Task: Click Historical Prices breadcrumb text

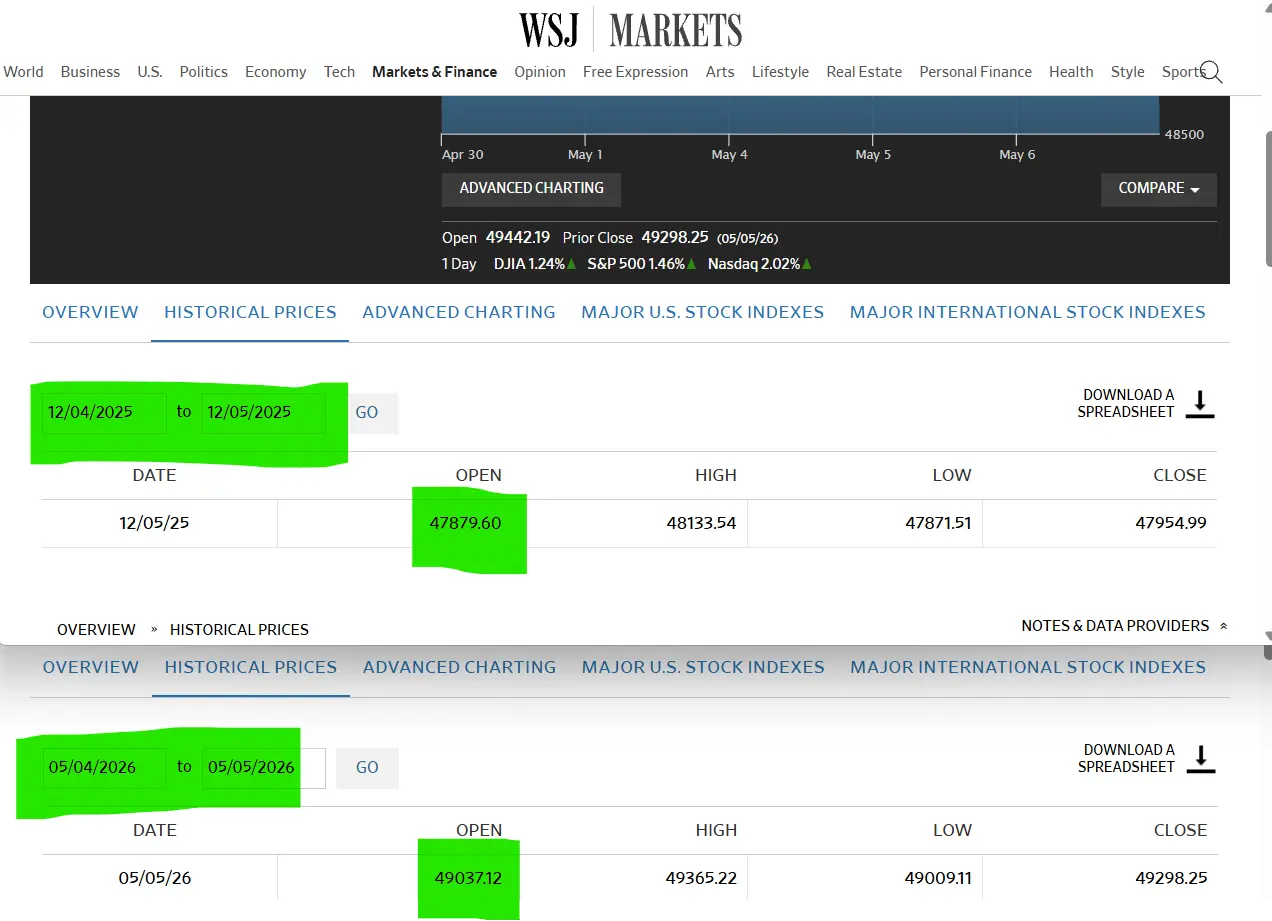Action: pyautogui.click(x=239, y=630)
